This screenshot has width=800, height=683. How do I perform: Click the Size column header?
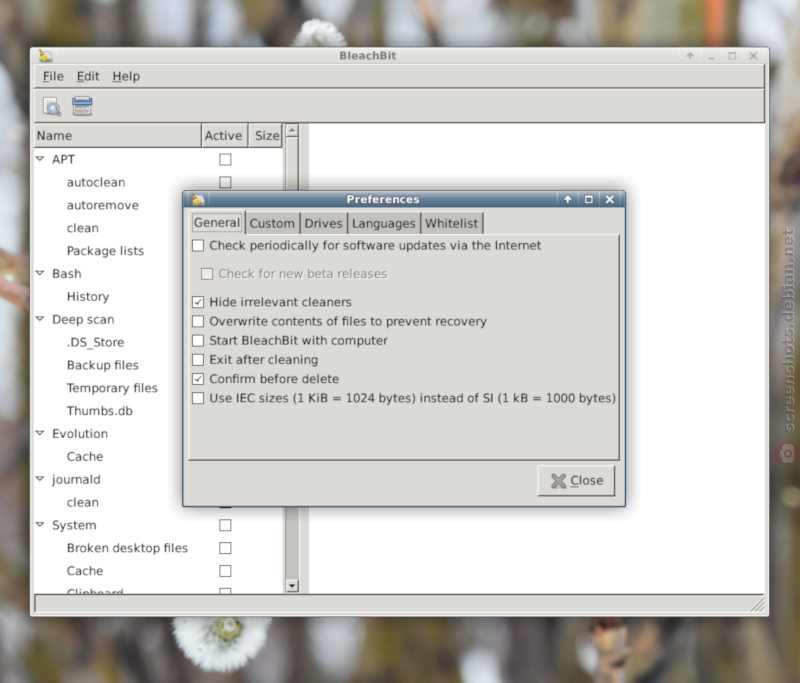[x=266, y=136]
